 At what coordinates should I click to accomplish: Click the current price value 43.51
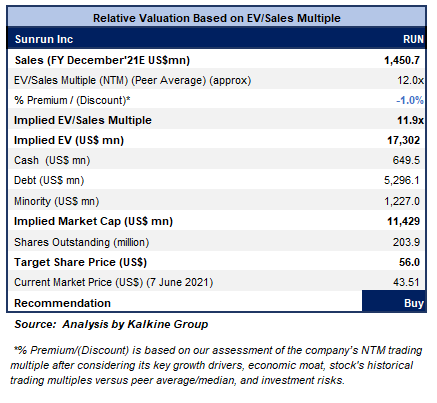coord(406,282)
